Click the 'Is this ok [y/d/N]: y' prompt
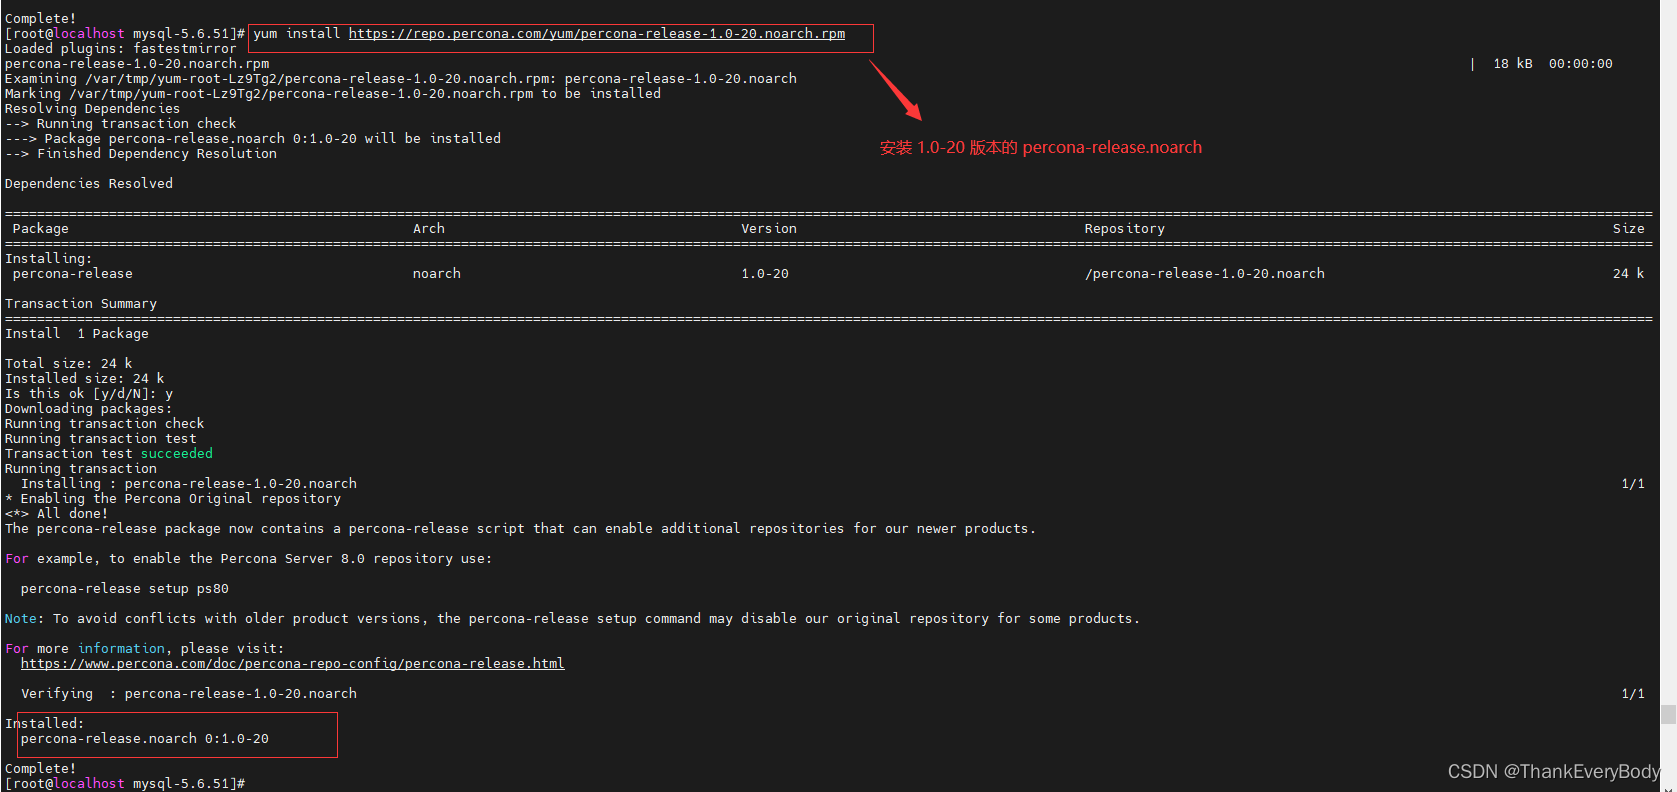This screenshot has height=792, width=1677. (89, 394)
